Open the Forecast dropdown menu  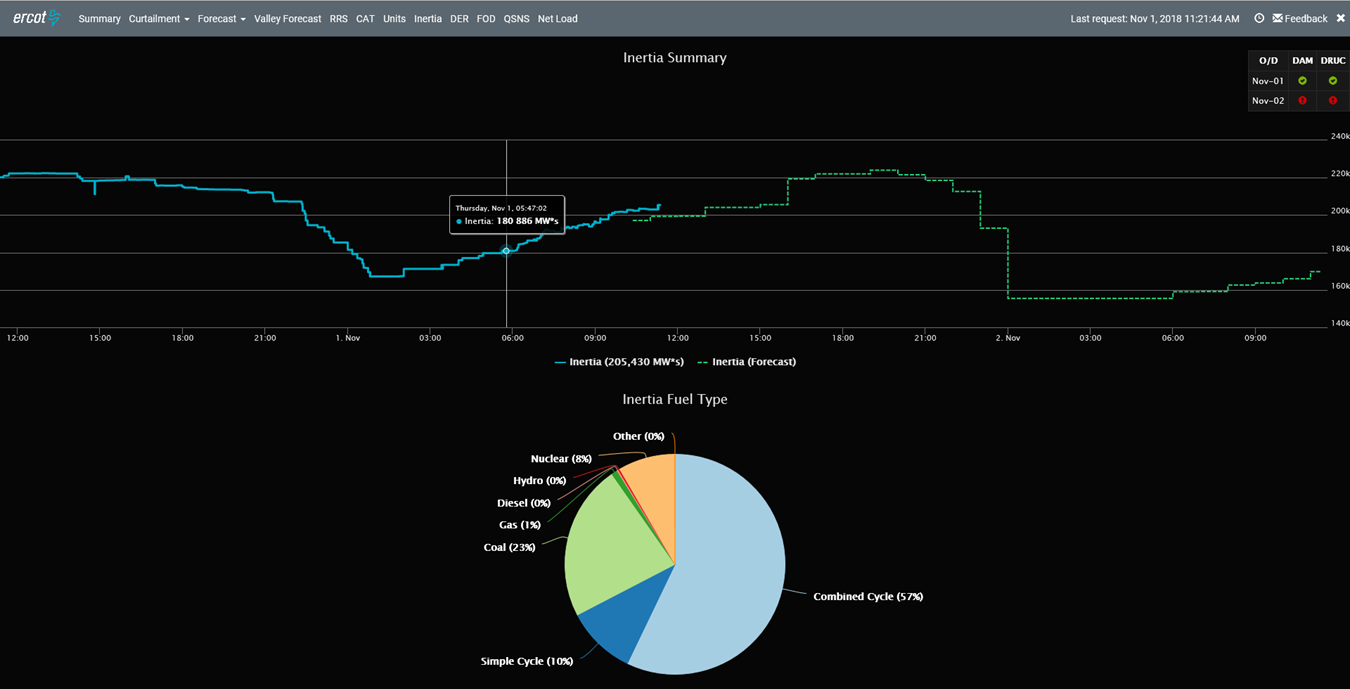(220, 18)
